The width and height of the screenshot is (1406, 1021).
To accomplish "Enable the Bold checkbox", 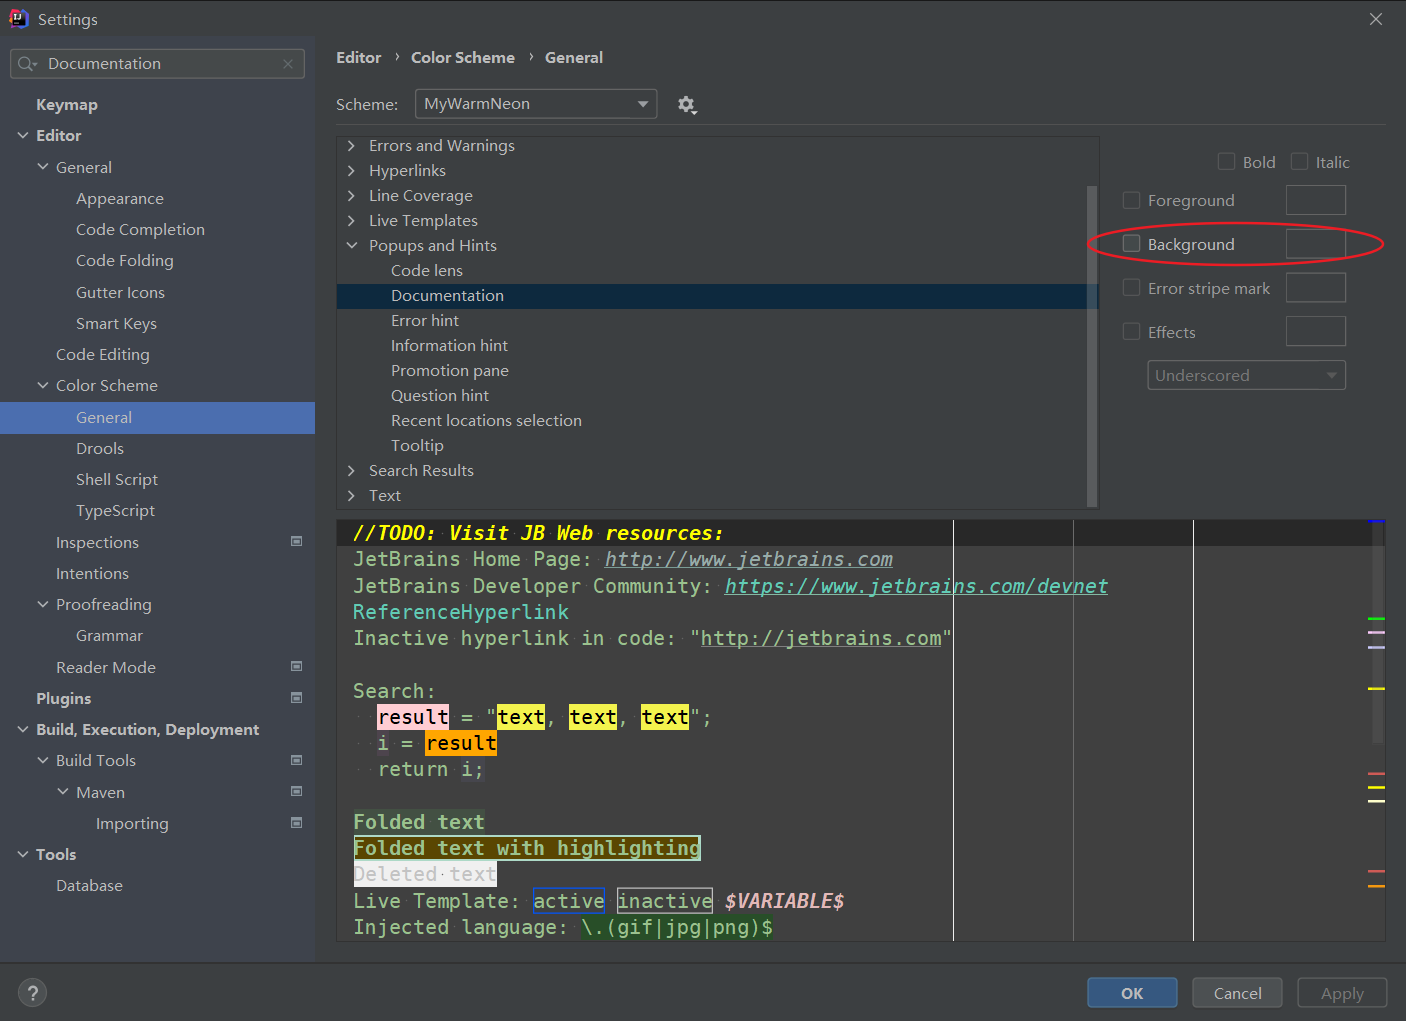I will point(1226,162).
